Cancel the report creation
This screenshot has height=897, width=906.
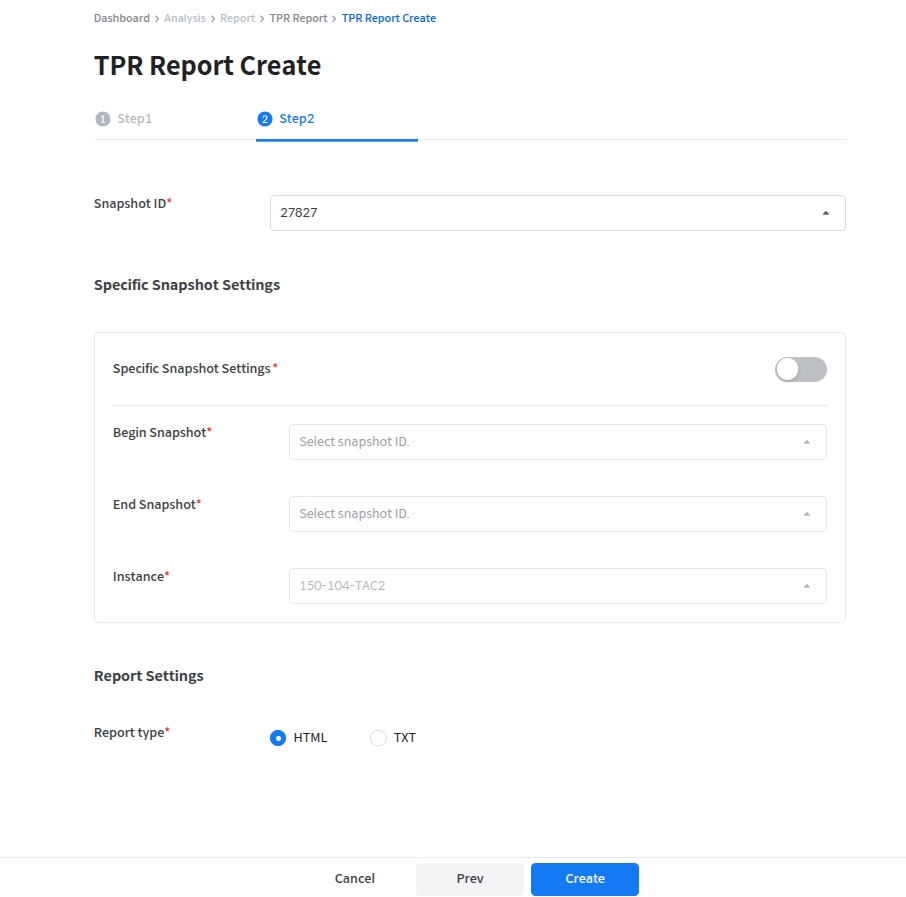pos(354,879)
